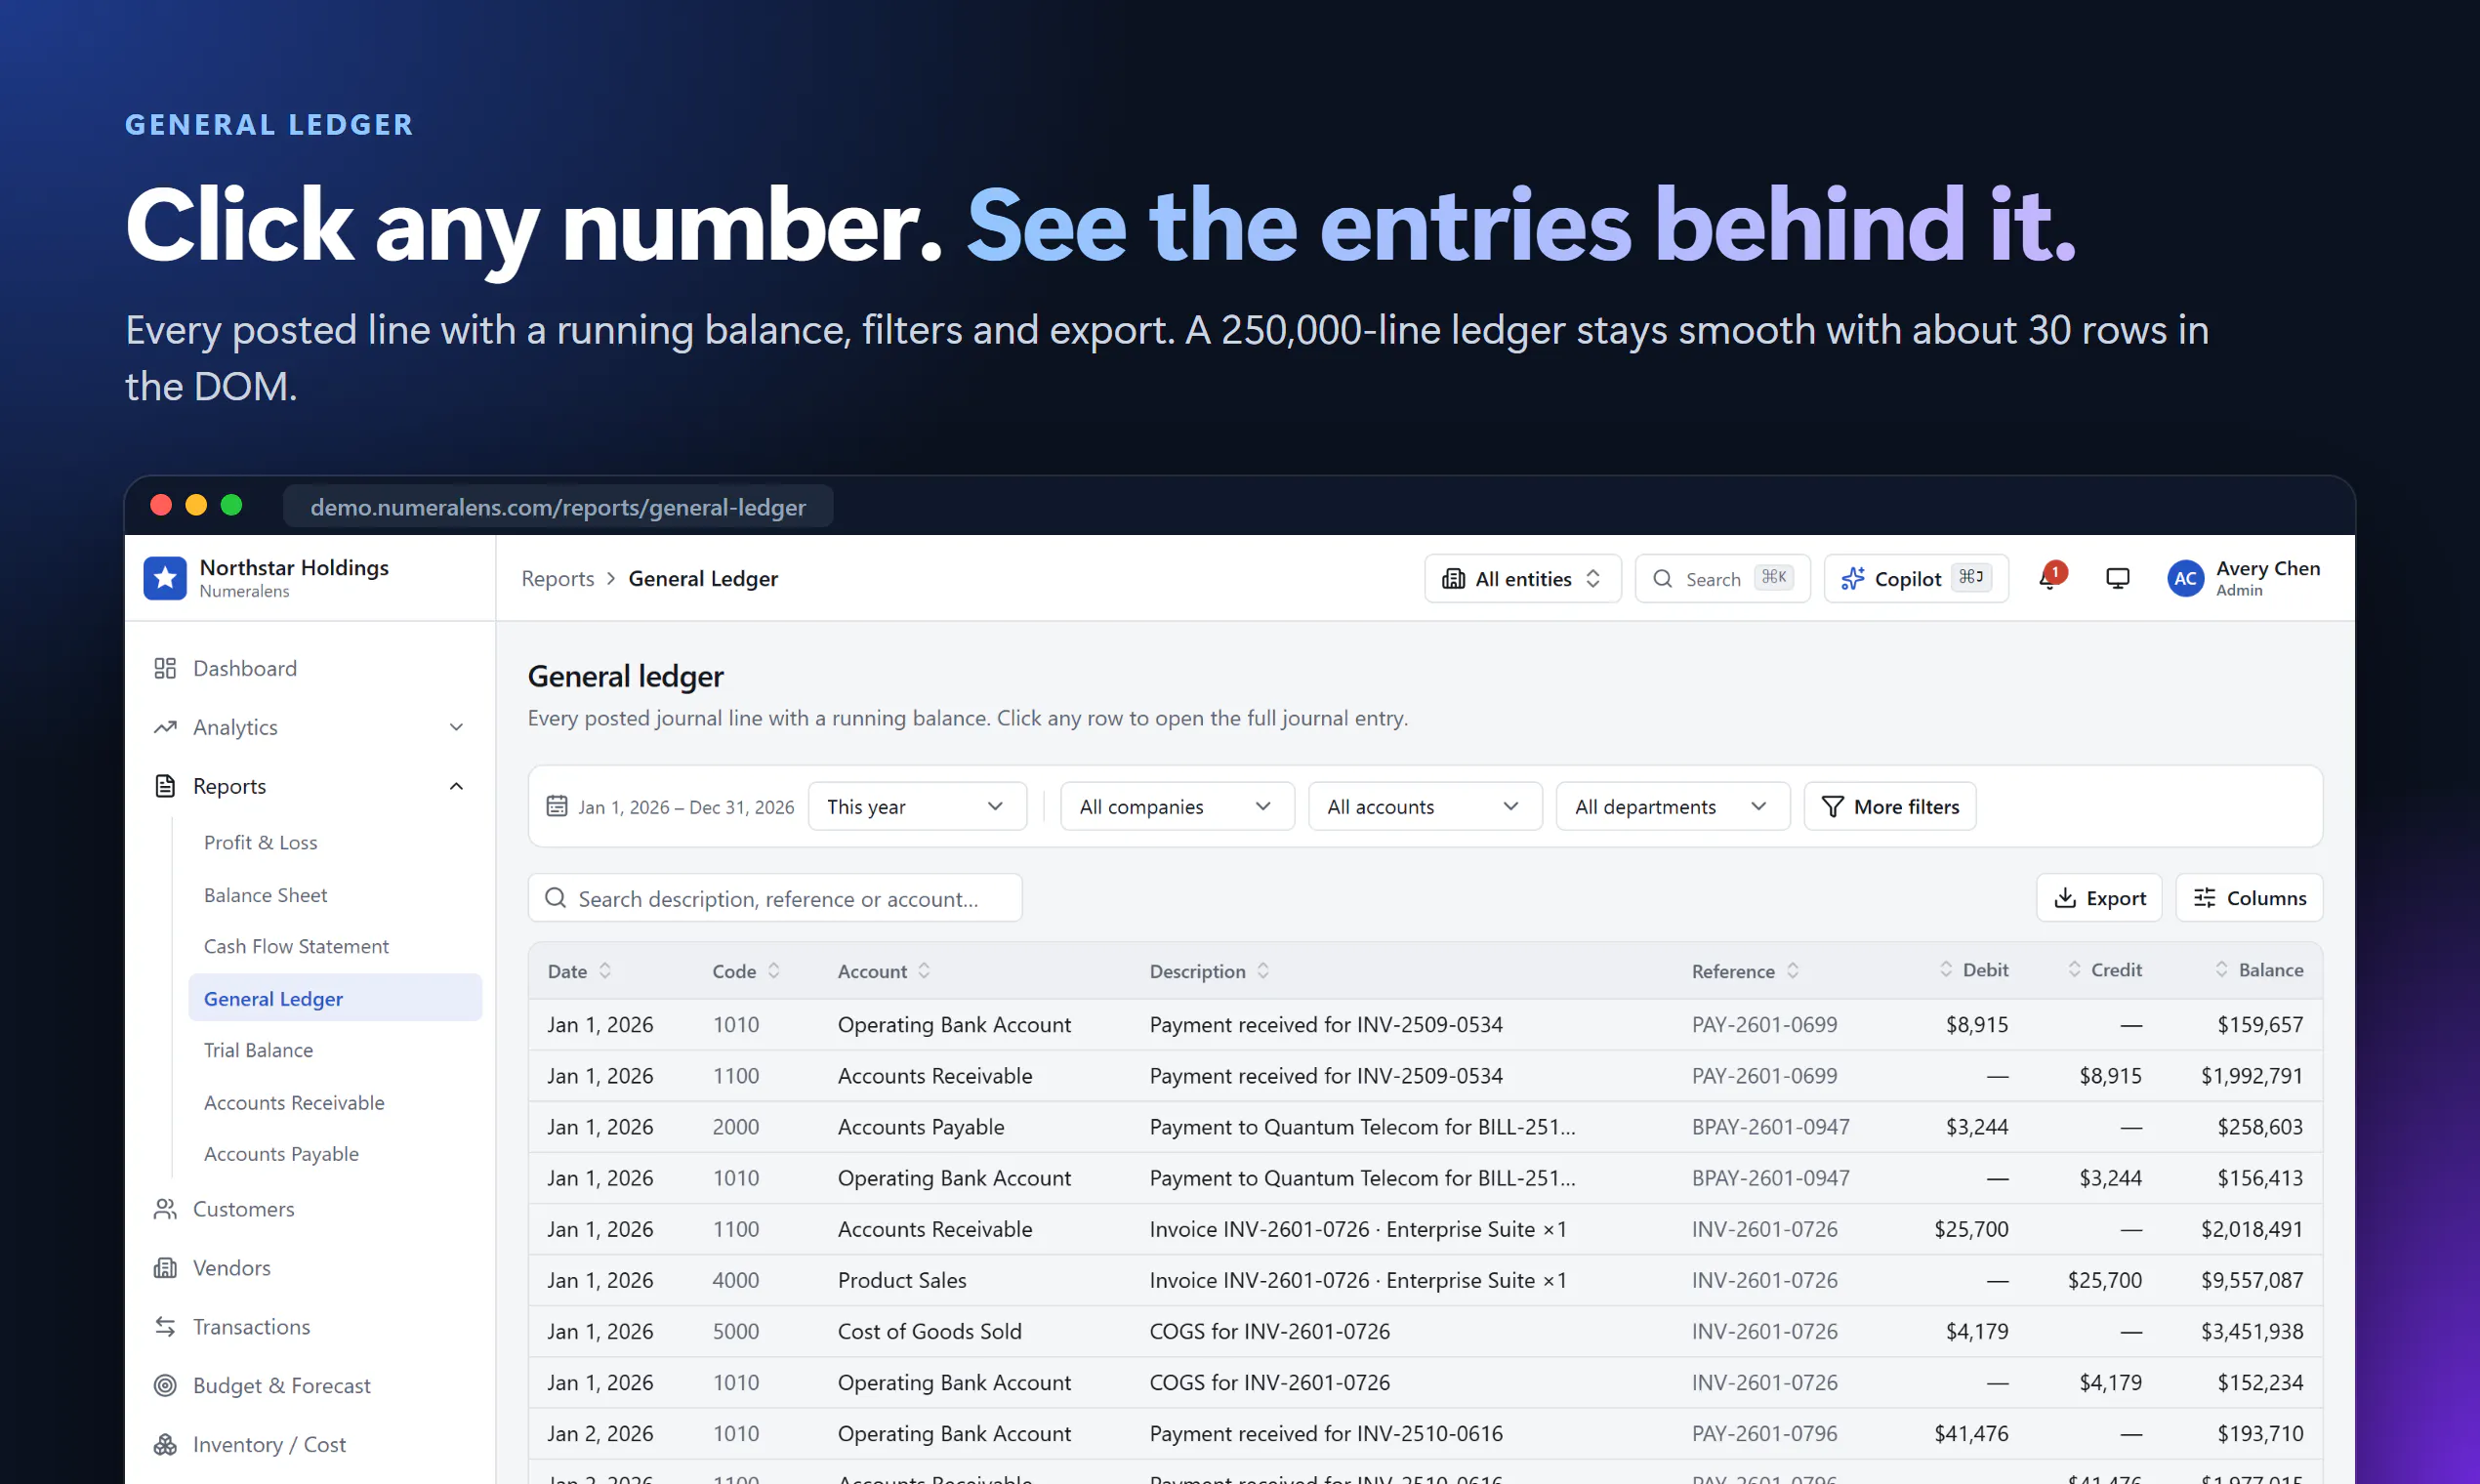Click the top bar Search field
The width and height of the screenshot is (2480, 1484).
tap(1722, 578)
